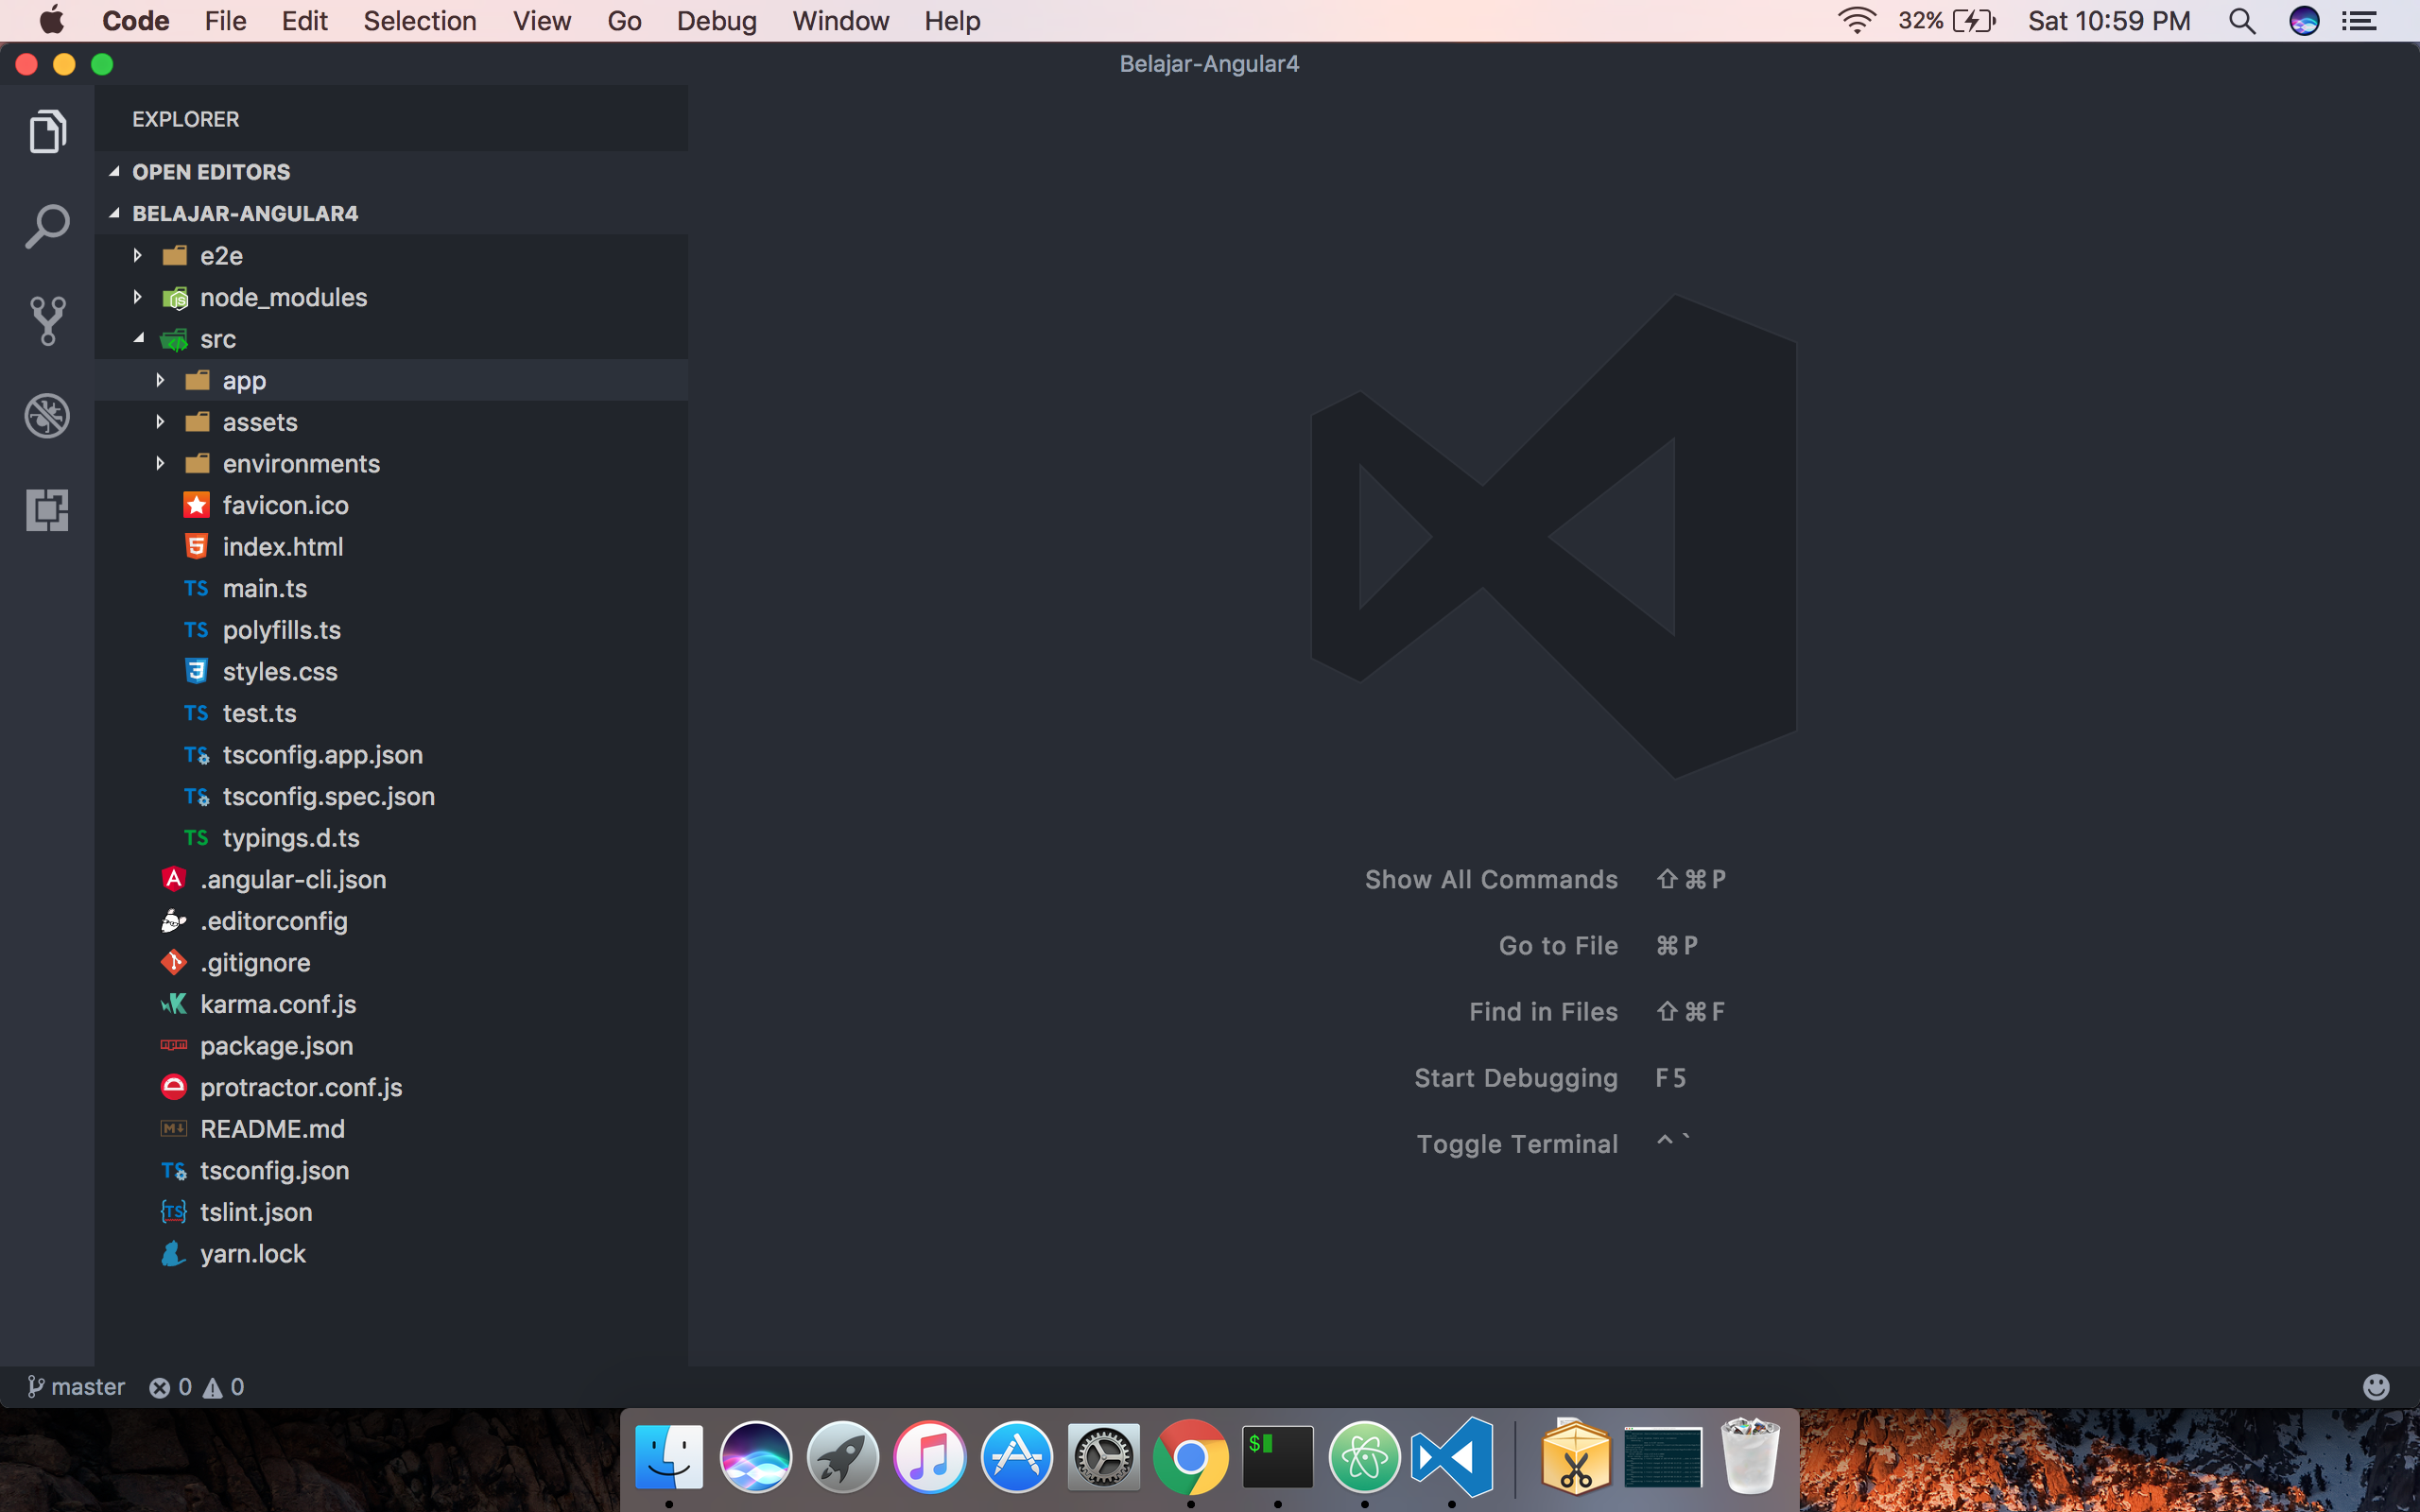
Task: Open typings.d.ts file
Action: (391, 838)
